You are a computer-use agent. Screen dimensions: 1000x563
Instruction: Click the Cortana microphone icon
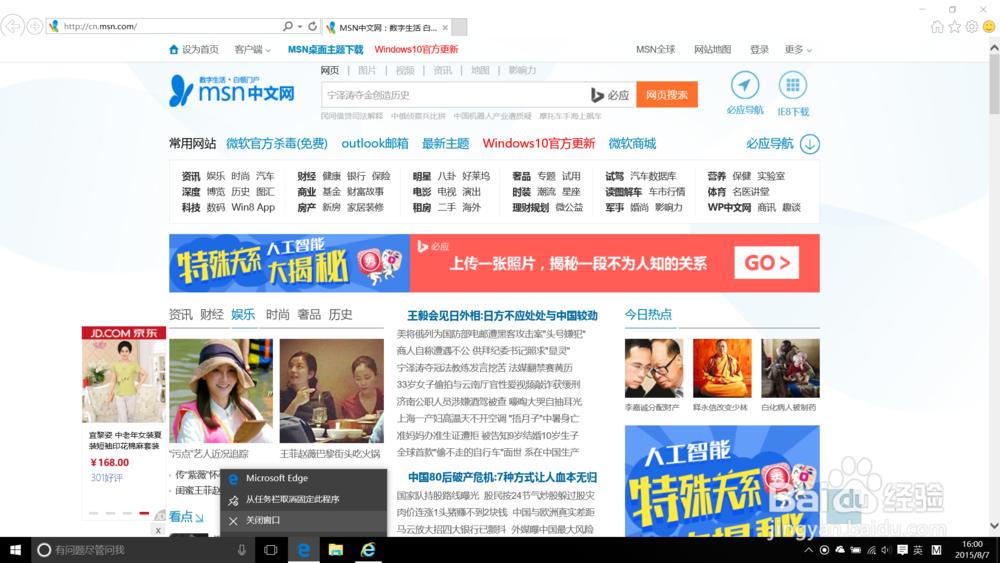pyautogui.click(x=242, y=550)
